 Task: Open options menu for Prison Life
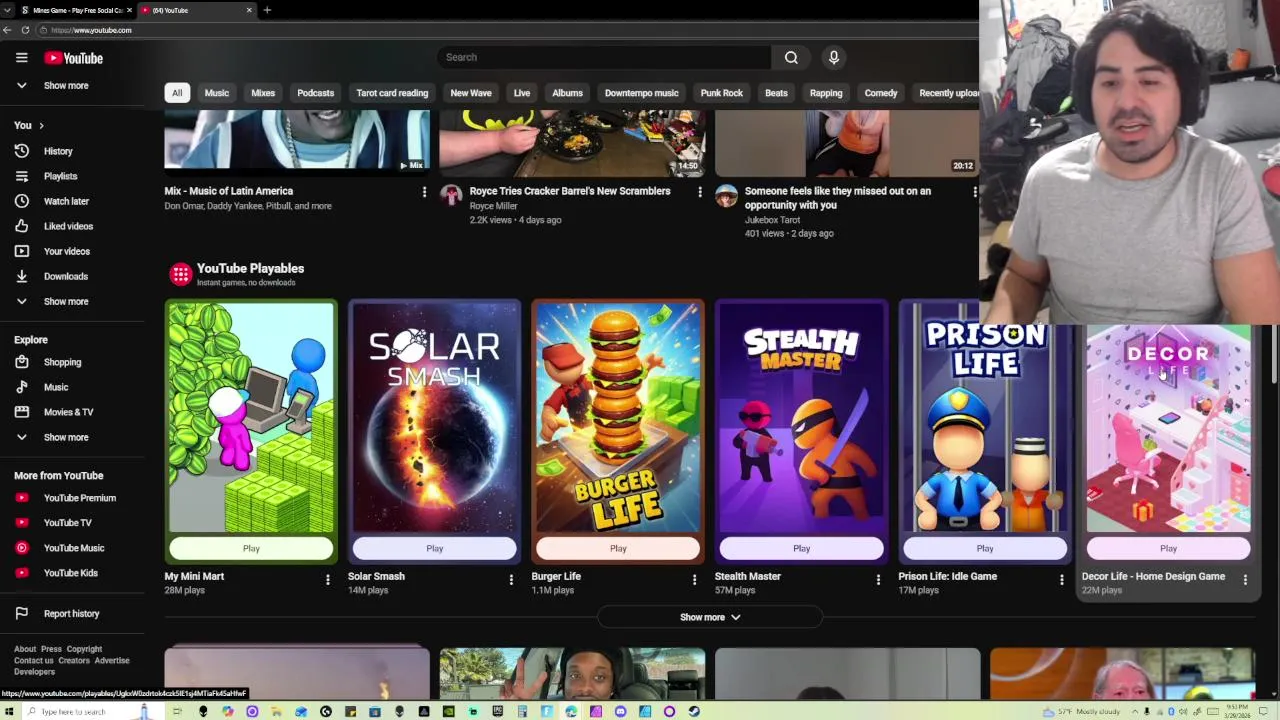(x=1061, y=579)
